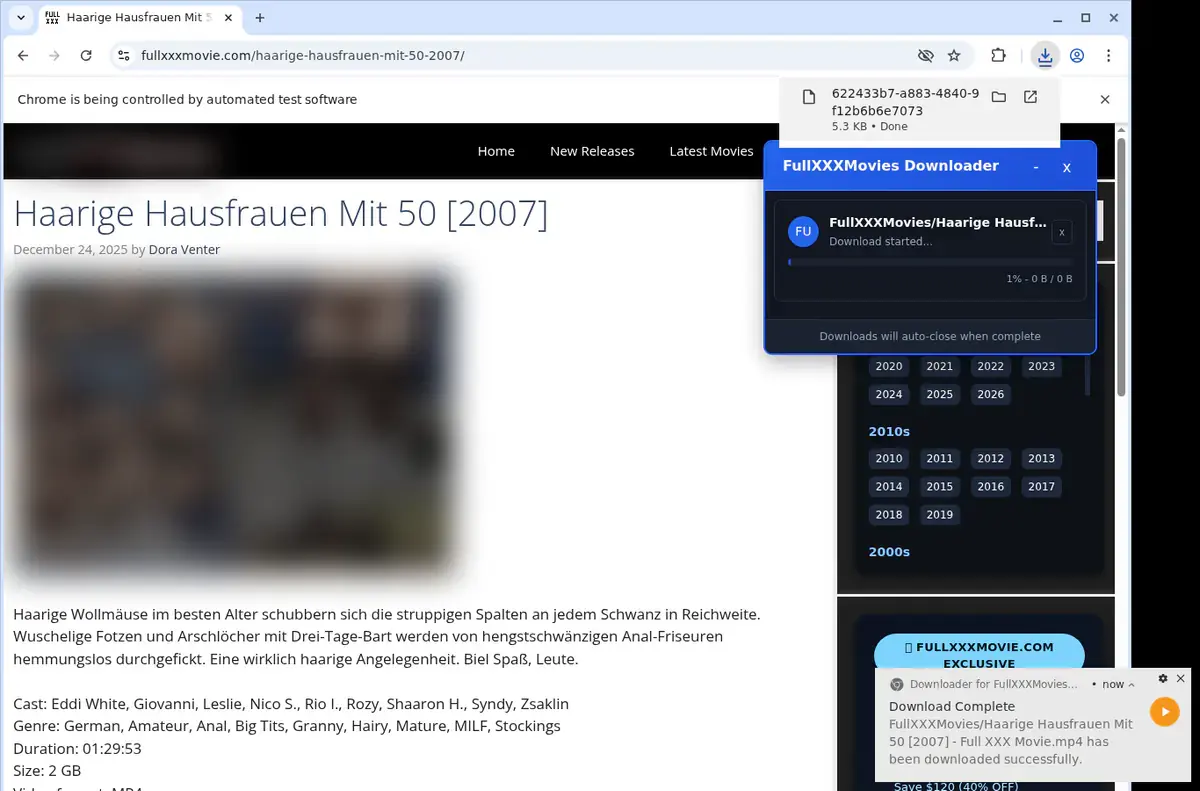Image resolution: width=1200 pixels, height=791 pixels.
Task: Select the 2018 year tag
Action: click(889, 514)
